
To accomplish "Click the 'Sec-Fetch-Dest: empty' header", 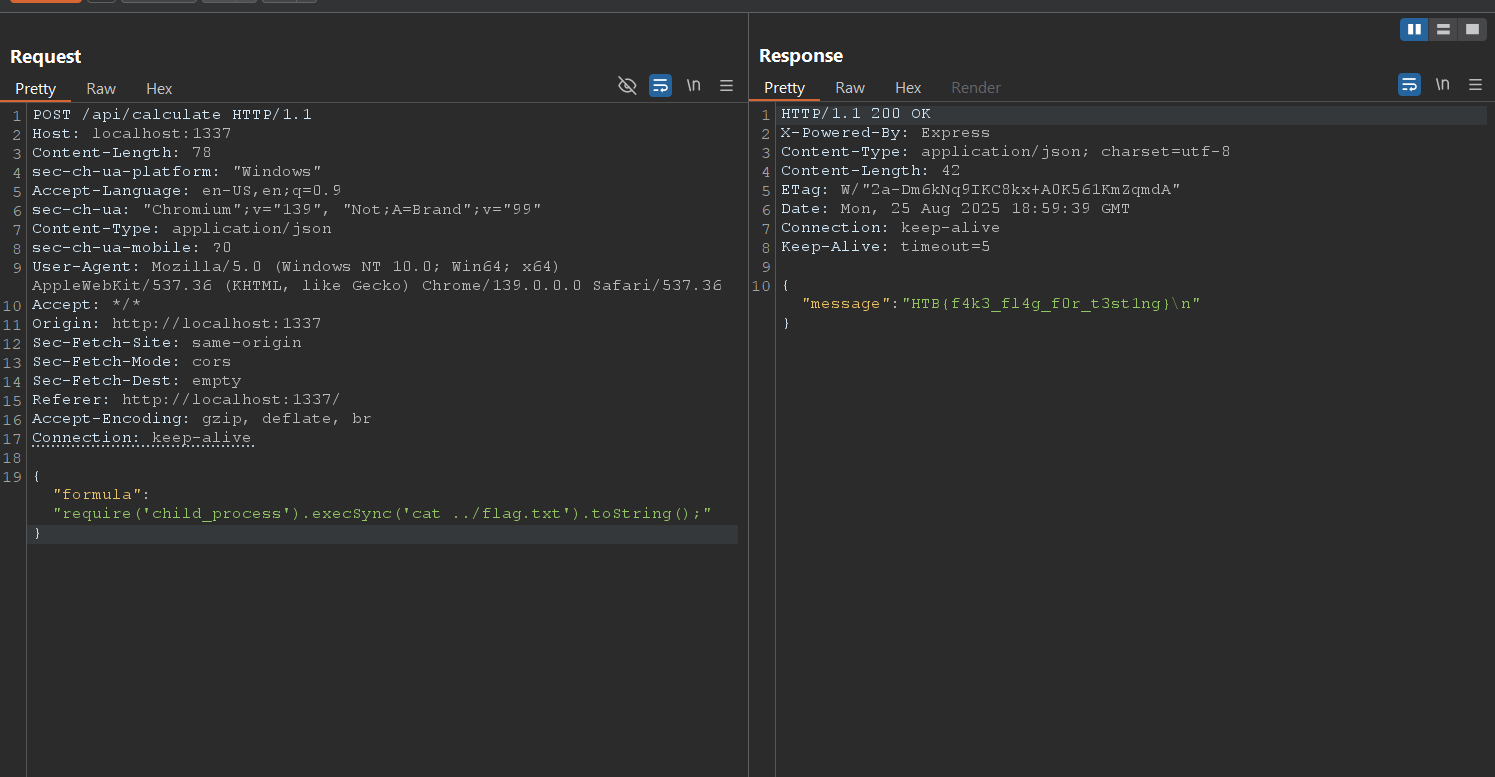I will tap(137, 381).
